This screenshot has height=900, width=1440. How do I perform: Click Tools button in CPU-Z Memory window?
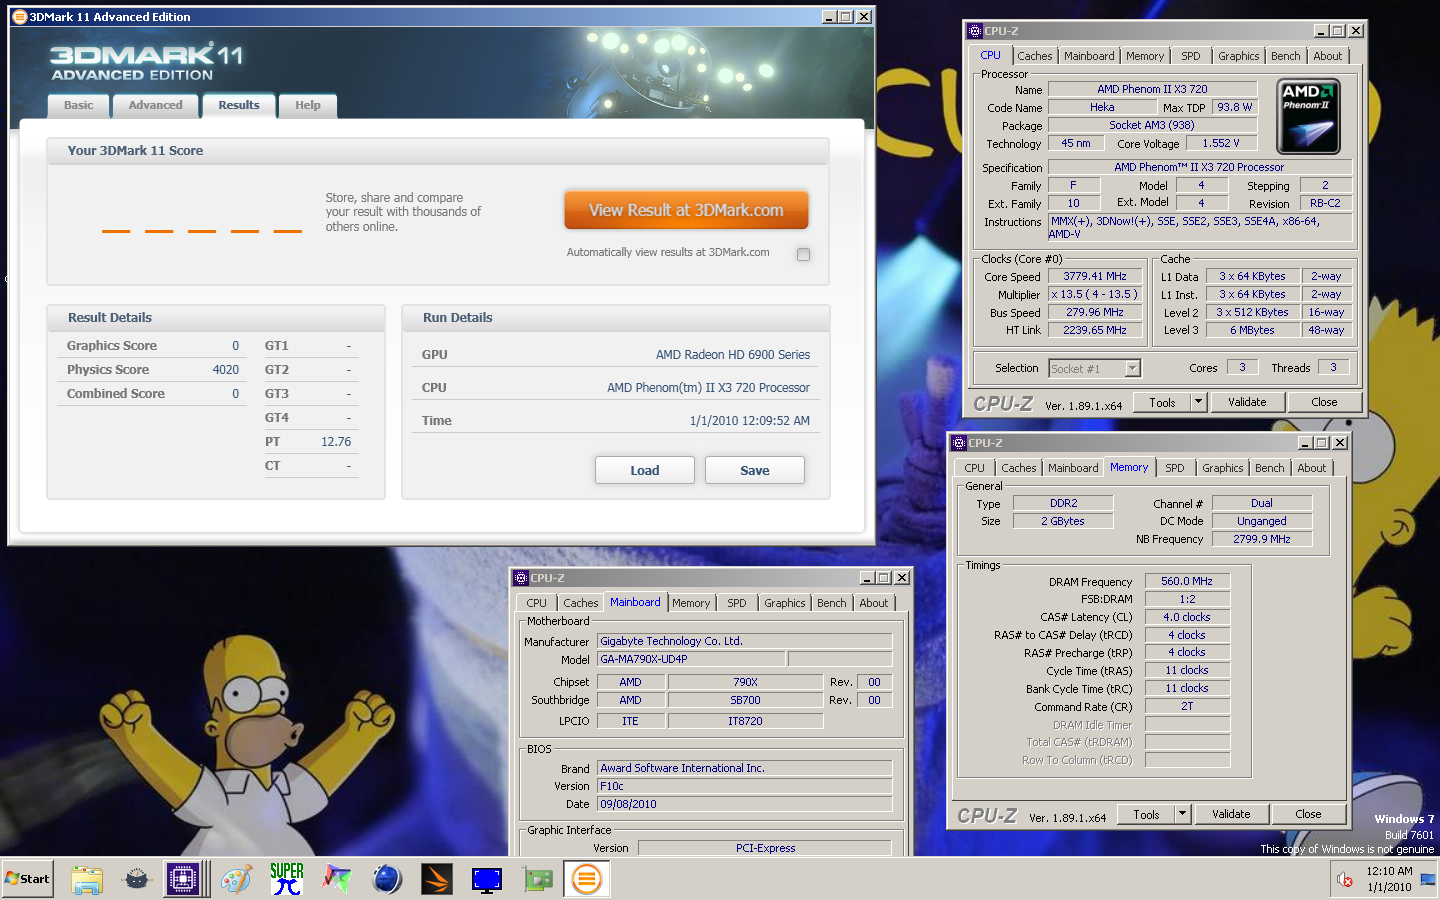point(1146,814)
